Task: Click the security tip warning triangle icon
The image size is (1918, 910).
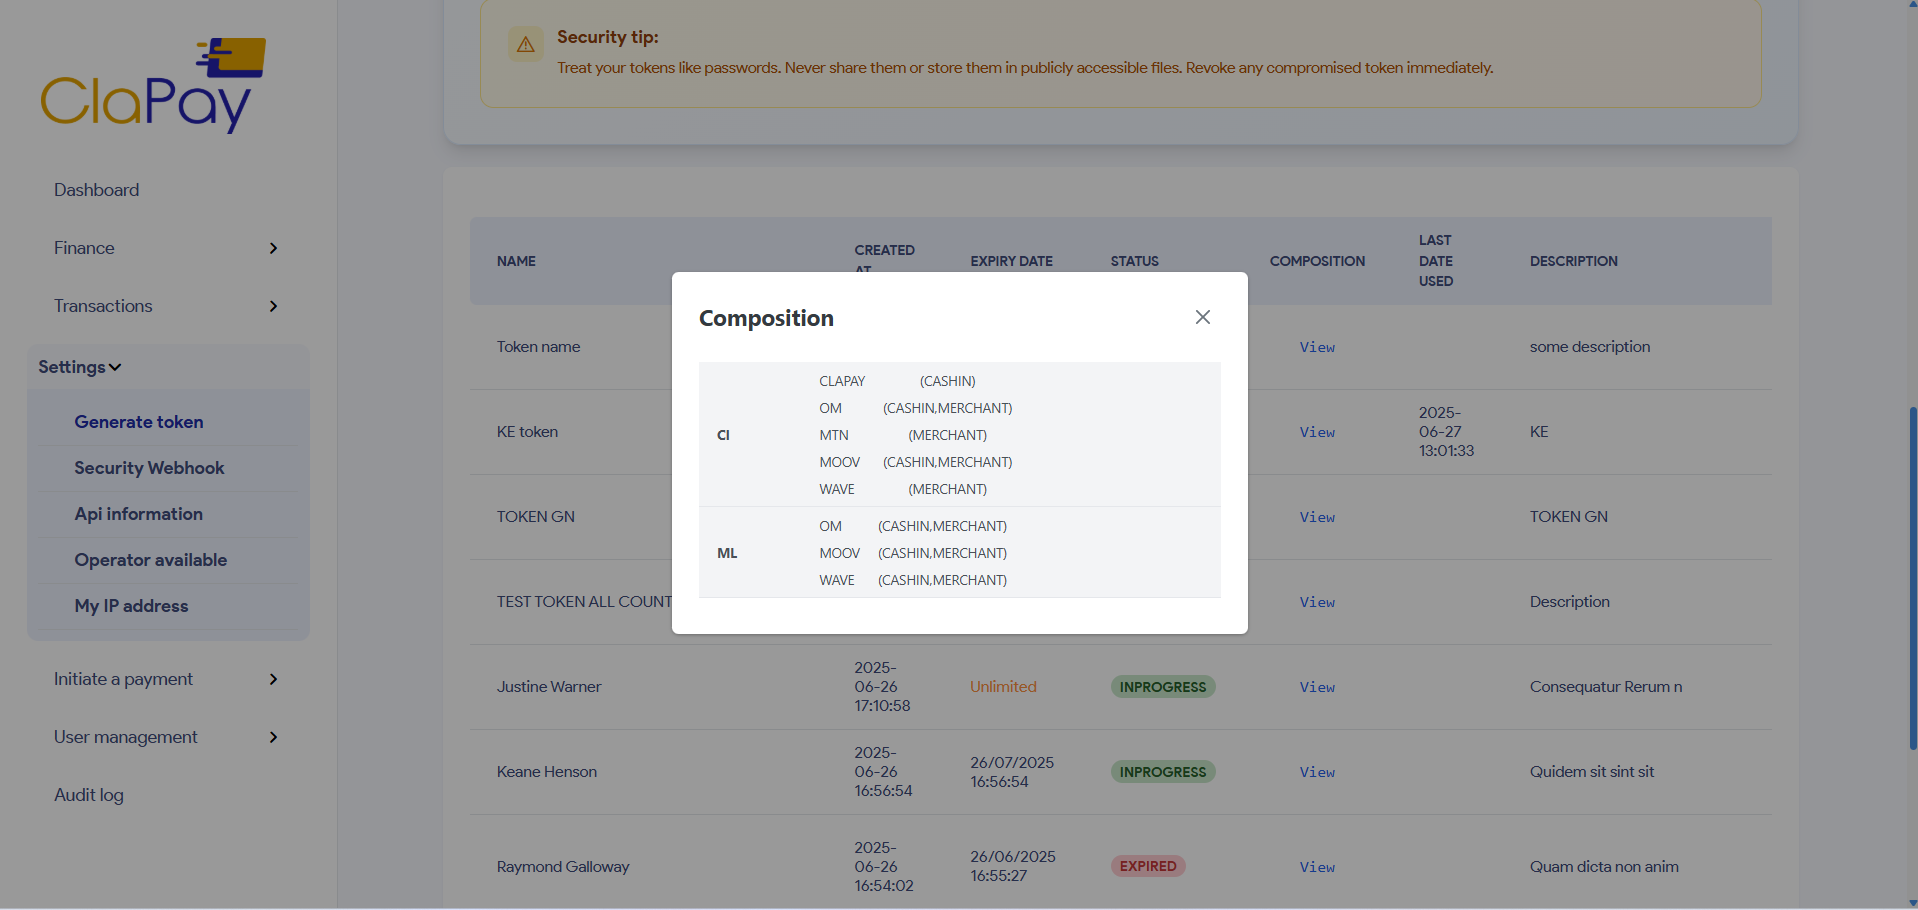Action: point(525,44)
